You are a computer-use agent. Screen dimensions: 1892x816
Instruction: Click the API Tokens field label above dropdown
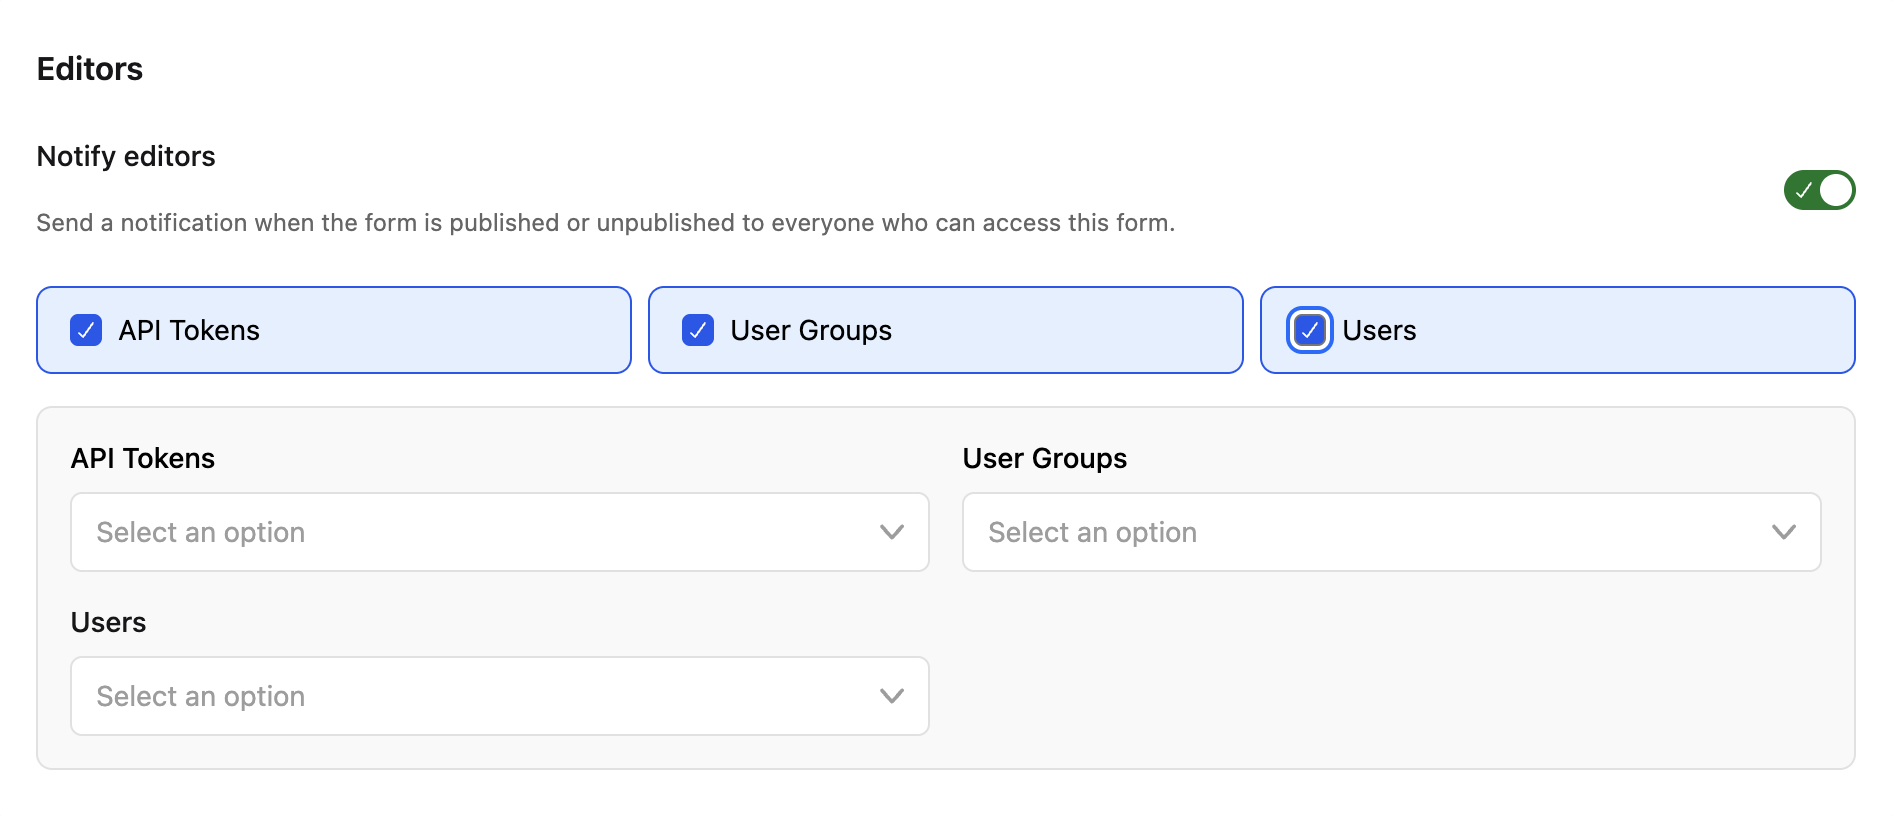coord(143,458)
